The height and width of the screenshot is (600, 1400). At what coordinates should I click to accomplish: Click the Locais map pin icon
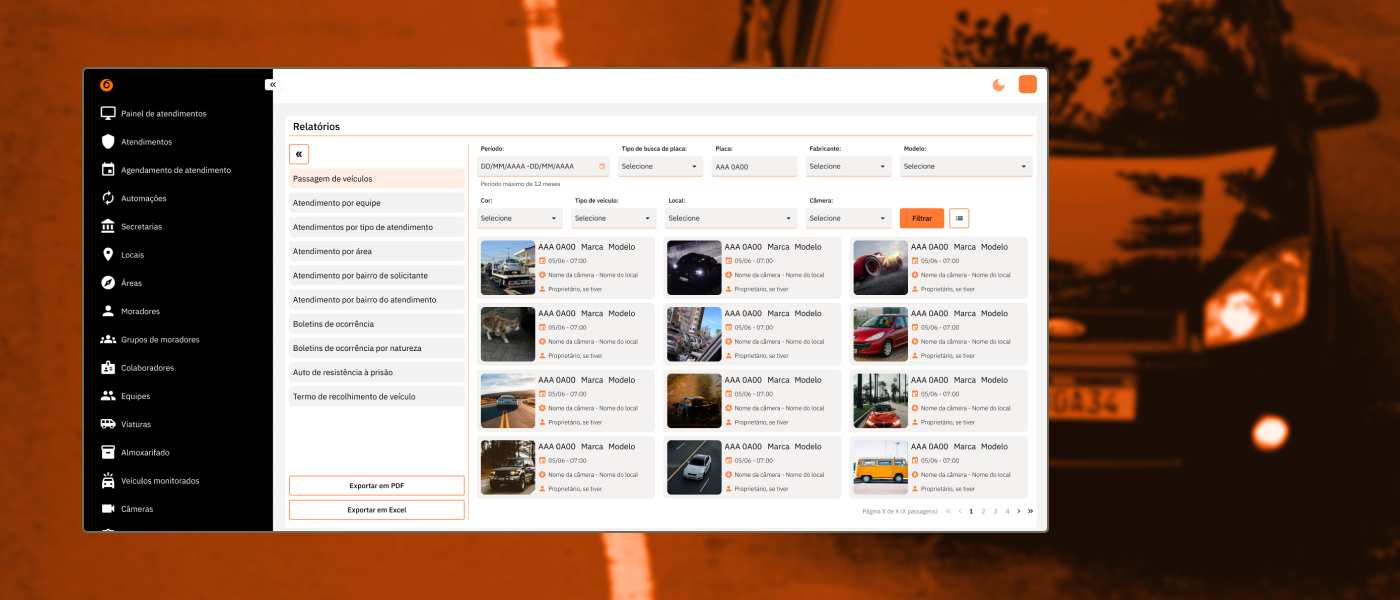(x=108, y=255)
